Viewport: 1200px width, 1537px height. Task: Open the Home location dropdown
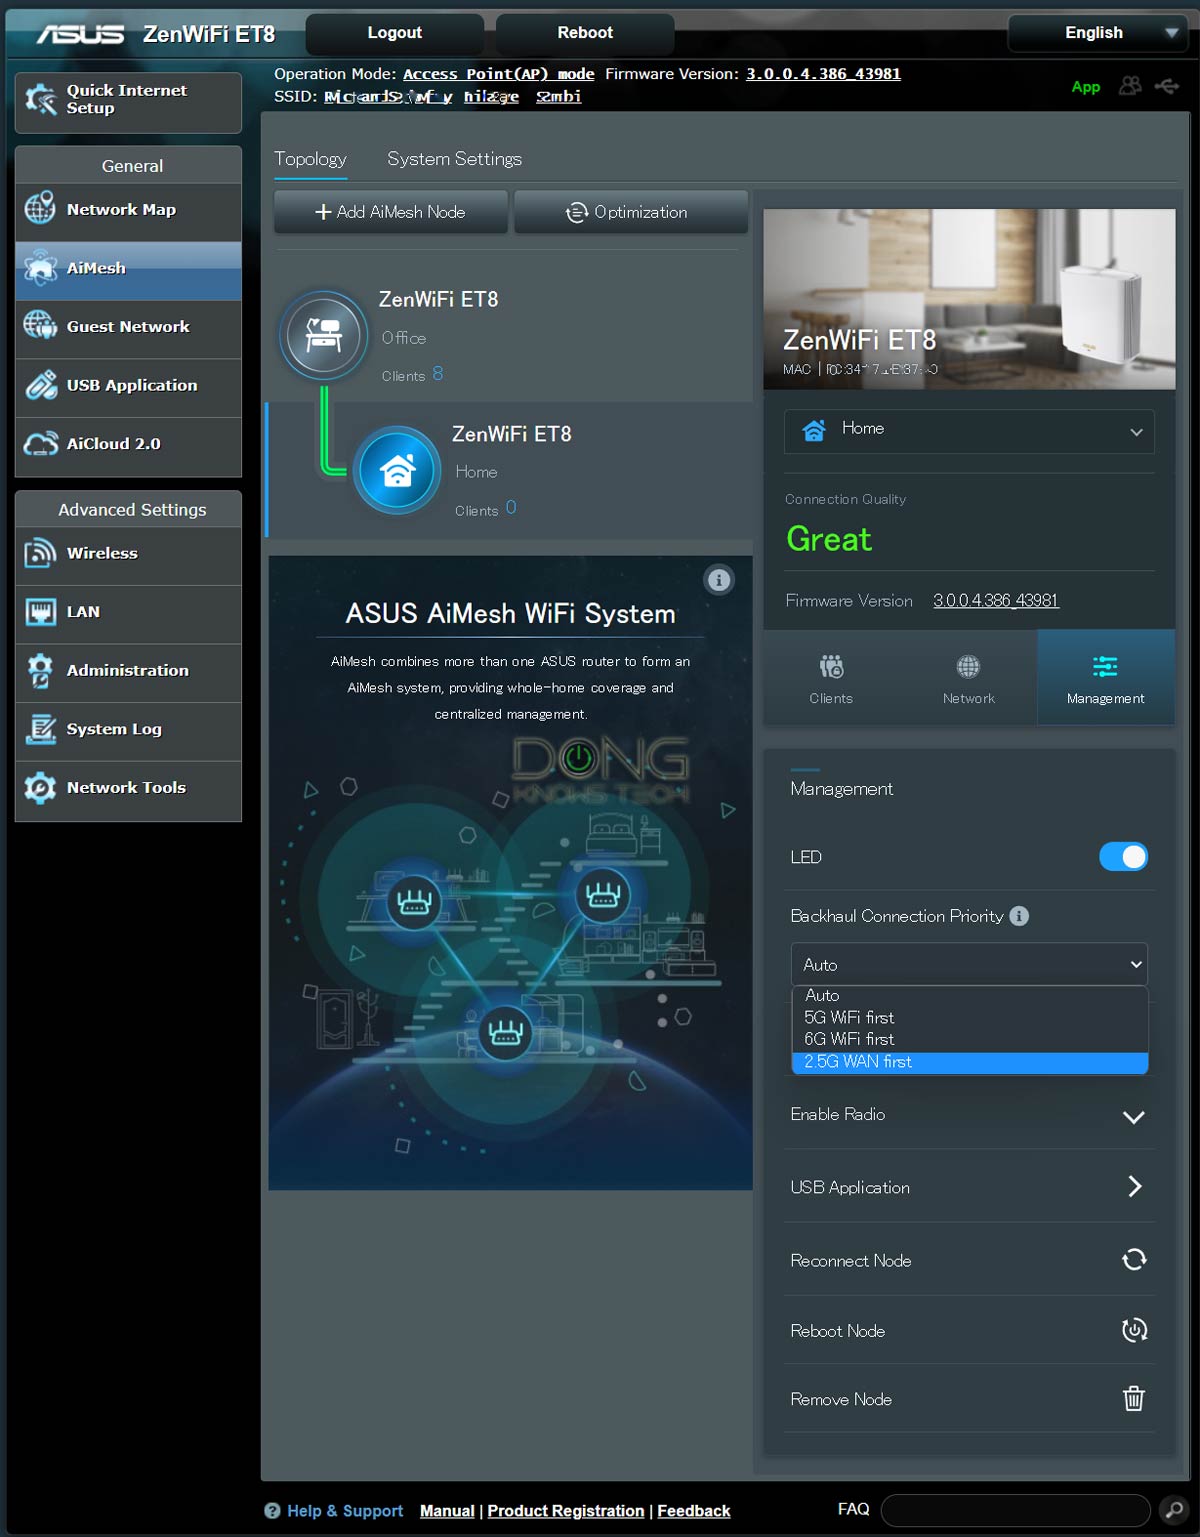[x=968, y=430]
